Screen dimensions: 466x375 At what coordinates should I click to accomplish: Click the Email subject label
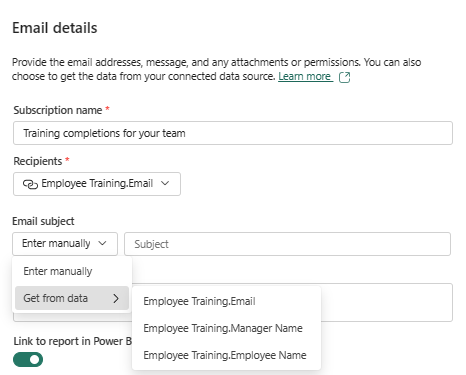point(43,221)
